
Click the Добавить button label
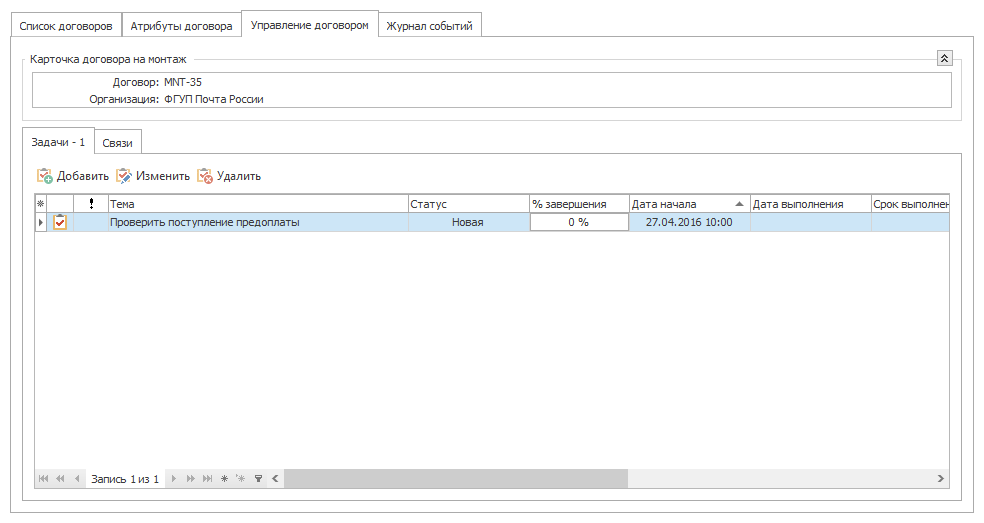[x=83, y=176]
